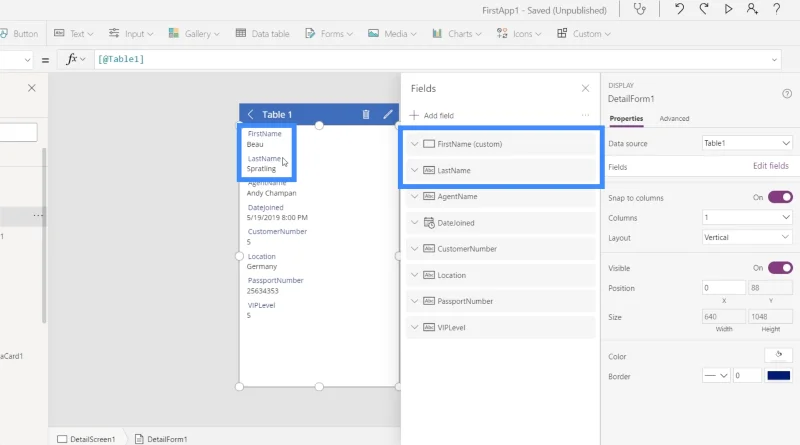
Task: Switch to the Advanced tab
Action: click(x=674, y=118)
